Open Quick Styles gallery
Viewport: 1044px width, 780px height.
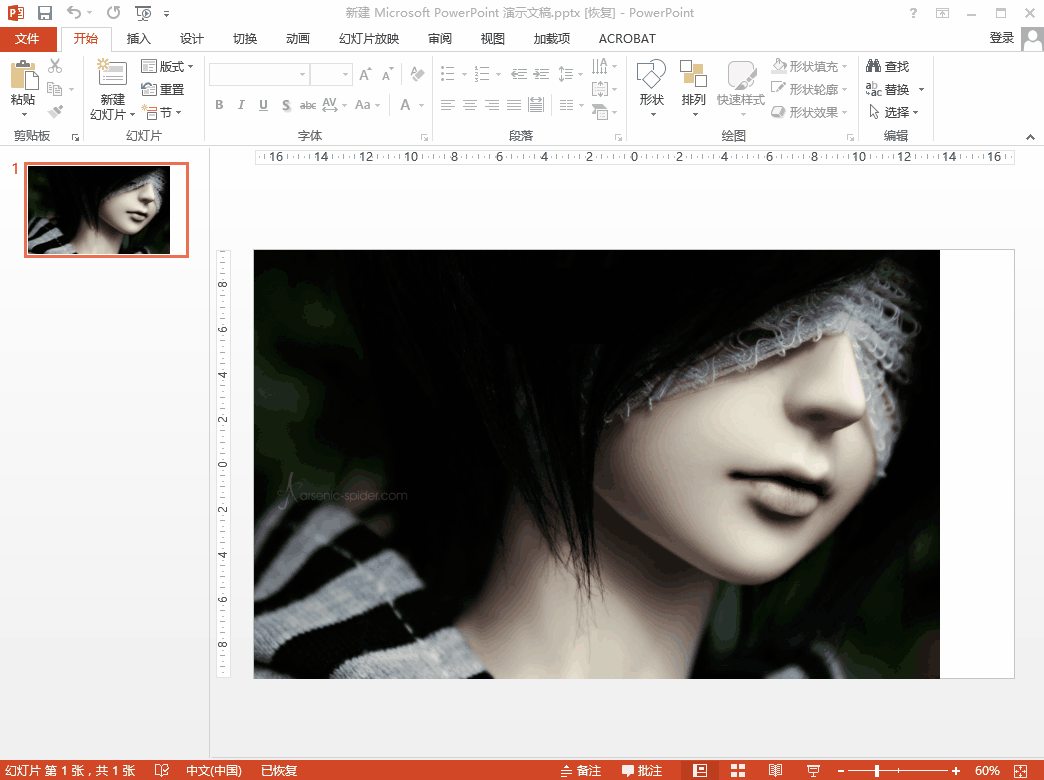(740, 87)
